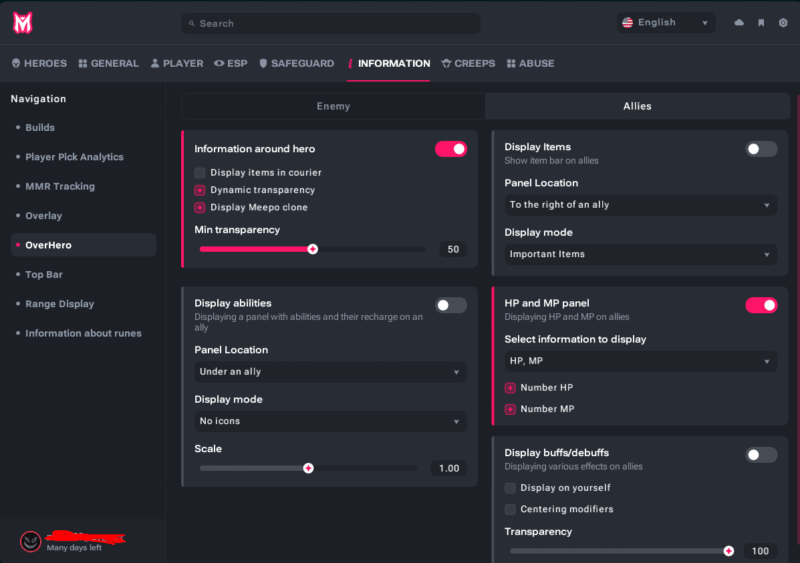
Task: Open the PLAYER tab
Action: (x=177, y=63)
